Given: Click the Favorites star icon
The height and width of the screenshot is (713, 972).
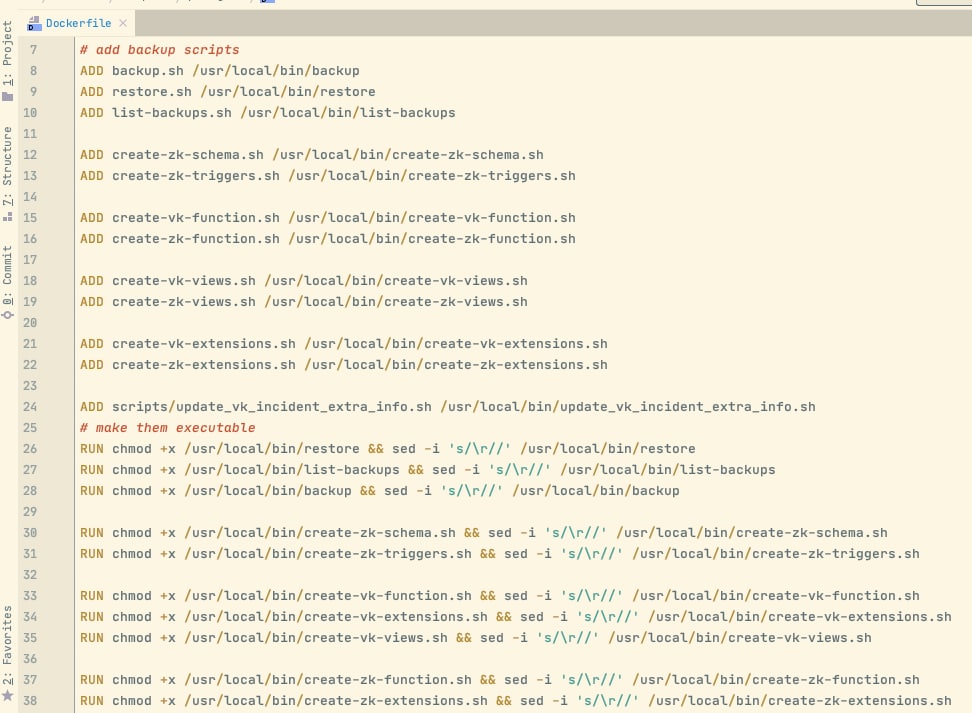Looking at the screenshot, I should click(x=7, y=695).
